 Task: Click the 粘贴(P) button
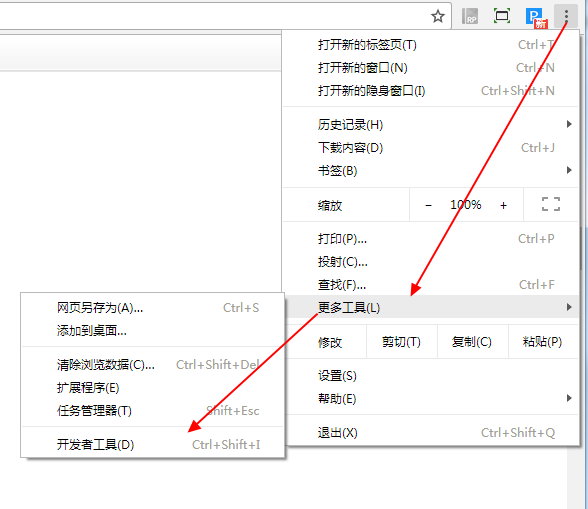[x=543, y=342]
